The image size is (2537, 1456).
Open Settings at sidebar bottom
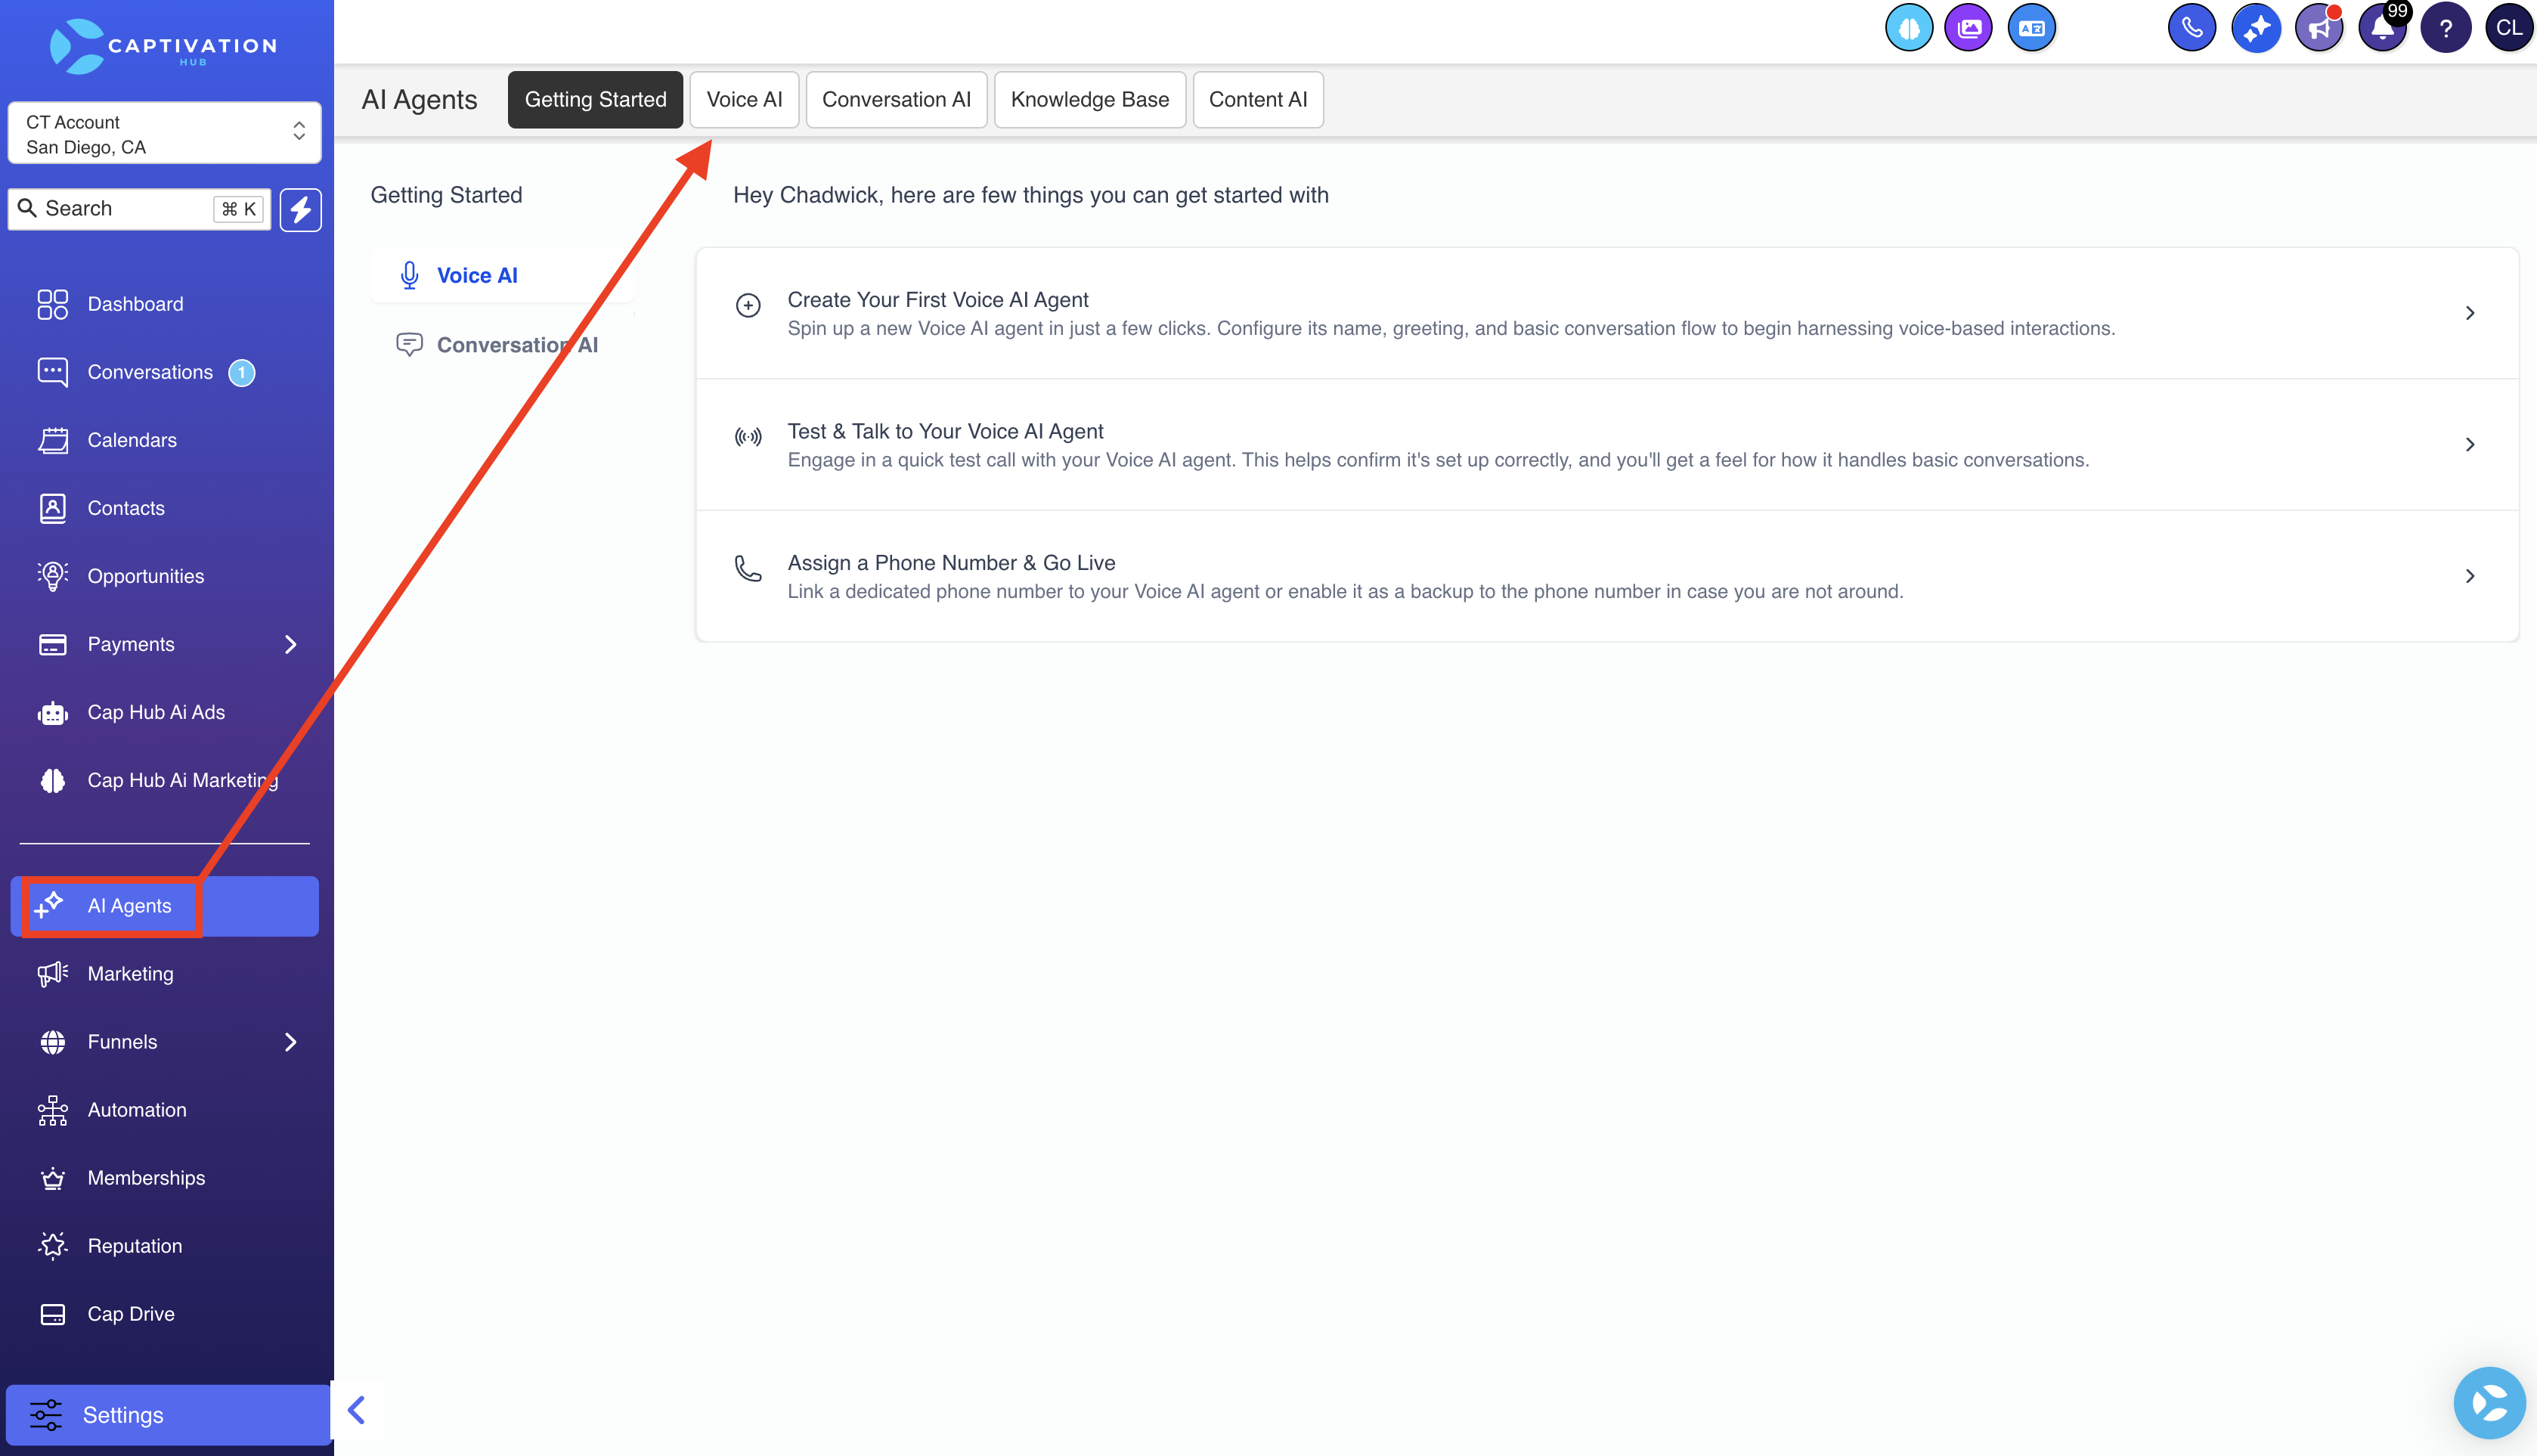(x=168, y=1415)
